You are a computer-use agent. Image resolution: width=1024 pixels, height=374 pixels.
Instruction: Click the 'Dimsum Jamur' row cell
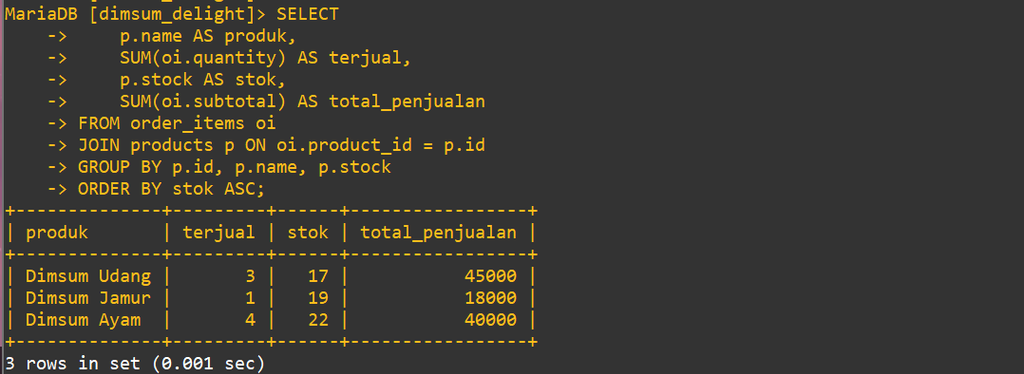(x=88, y=298)
